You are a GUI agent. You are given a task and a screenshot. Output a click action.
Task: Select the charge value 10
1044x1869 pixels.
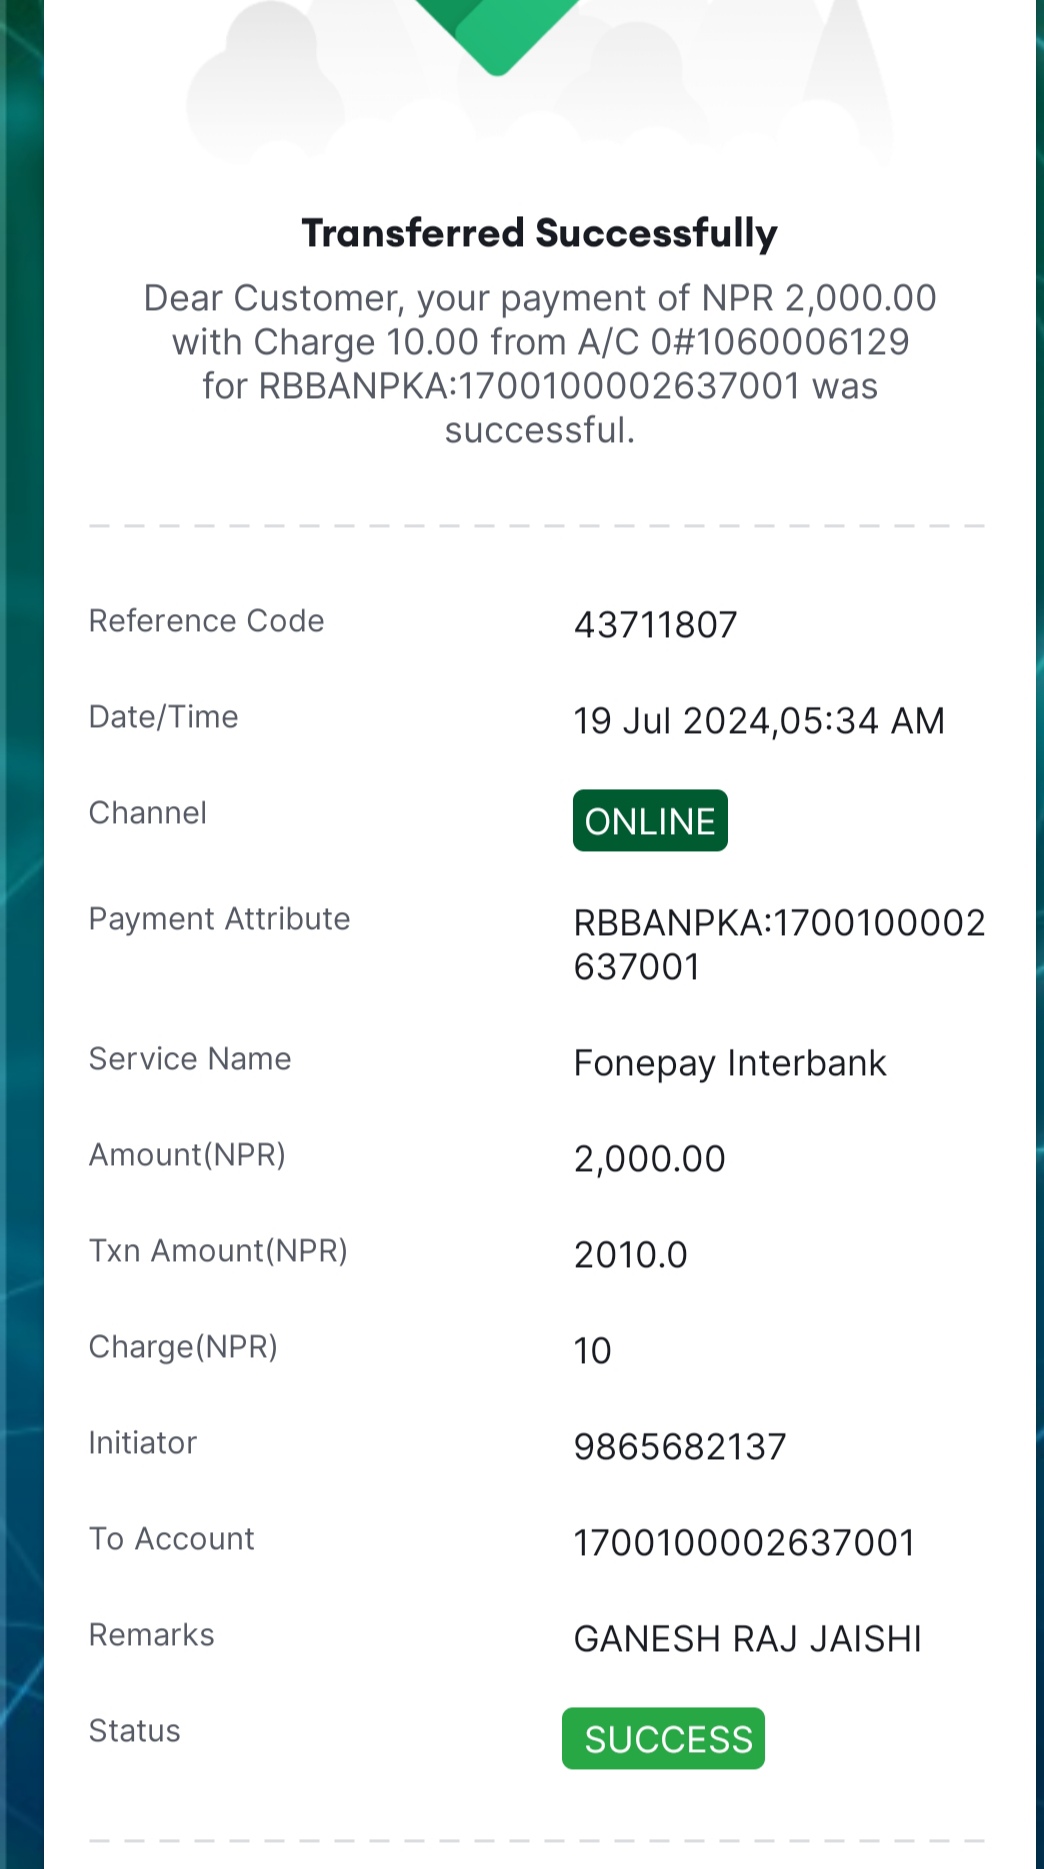(592, 1351)
